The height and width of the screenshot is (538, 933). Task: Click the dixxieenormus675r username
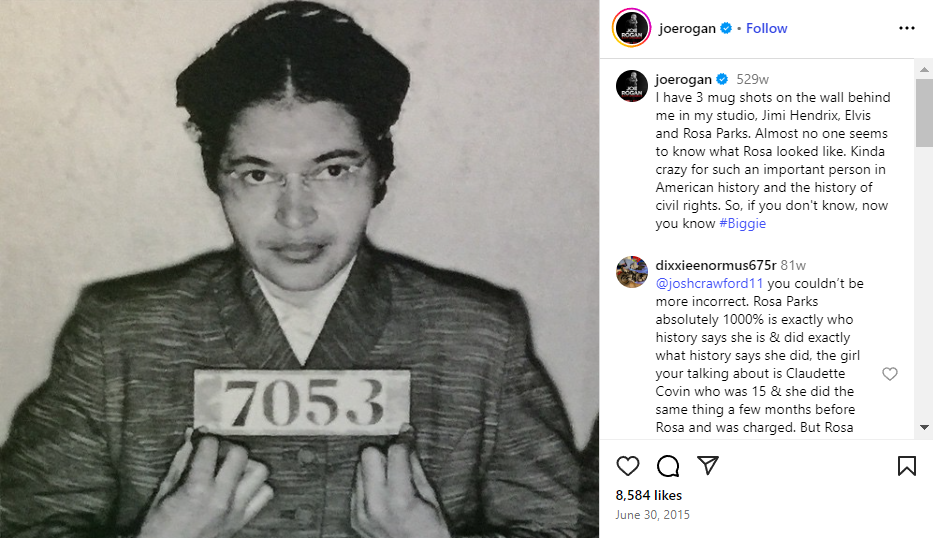click(x=716, y=265)
